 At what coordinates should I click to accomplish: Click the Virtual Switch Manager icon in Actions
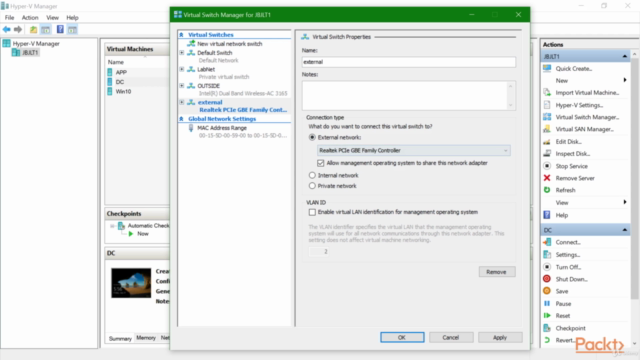click(547, 117)
